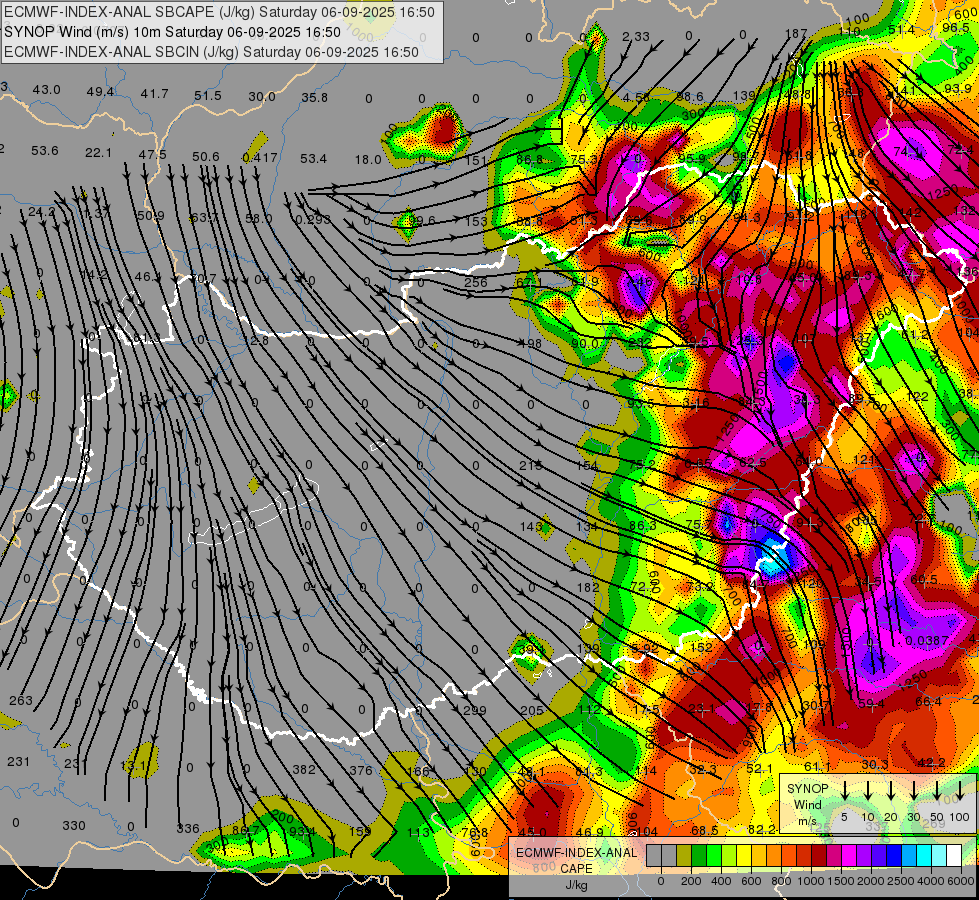Image resolution: width=979 pixels, height=900 pixels.
Task: Click the 'SYNOP Wind m/s' legend label
Action: point(807,804)
